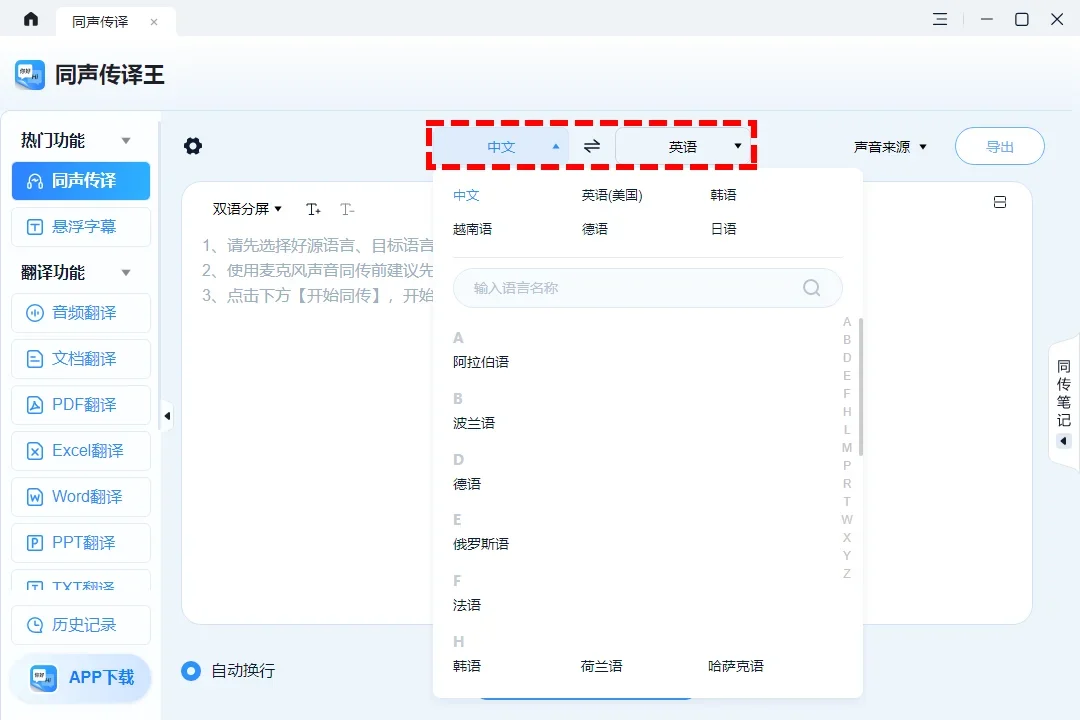Screen dimensions: 1080x720
Task: Choose 荷兰语 from the list
Action: coord(601,666)
